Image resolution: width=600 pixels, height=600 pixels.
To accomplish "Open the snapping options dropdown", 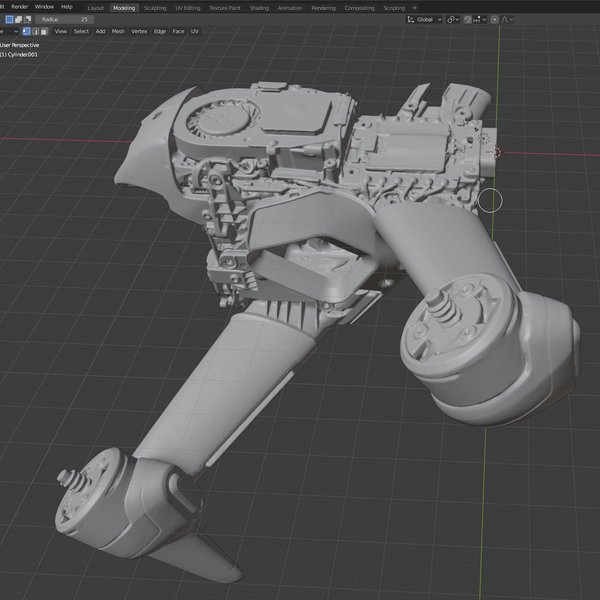I will point(480,20).
